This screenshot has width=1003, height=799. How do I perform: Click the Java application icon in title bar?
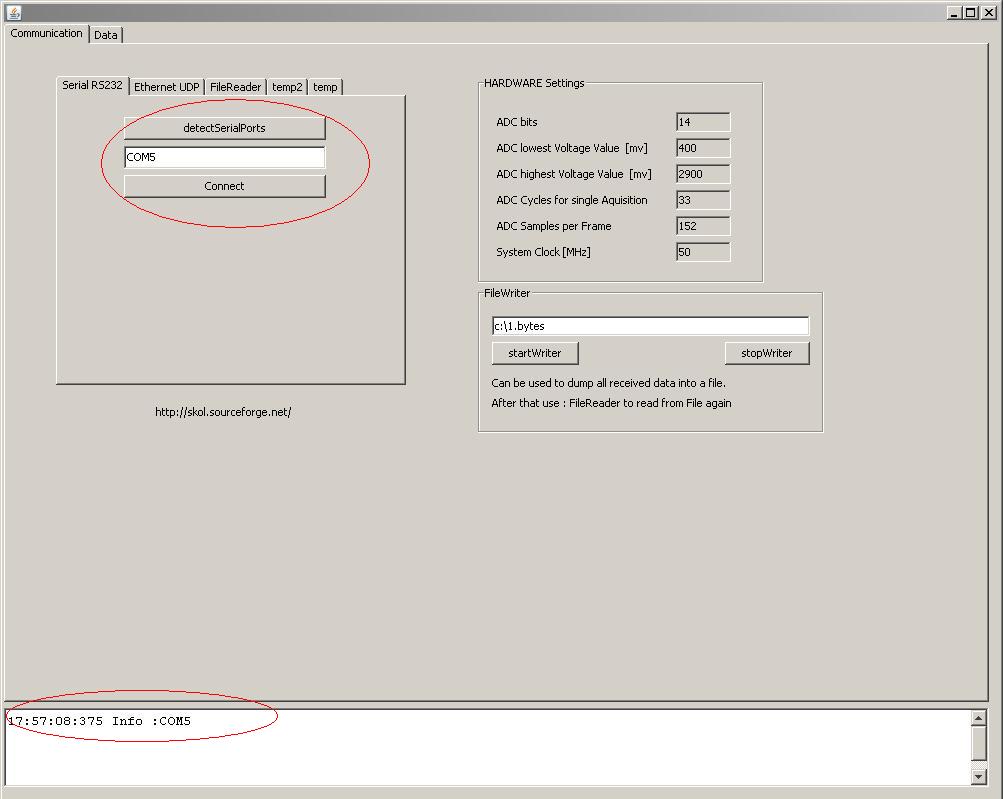coord(13,12)
